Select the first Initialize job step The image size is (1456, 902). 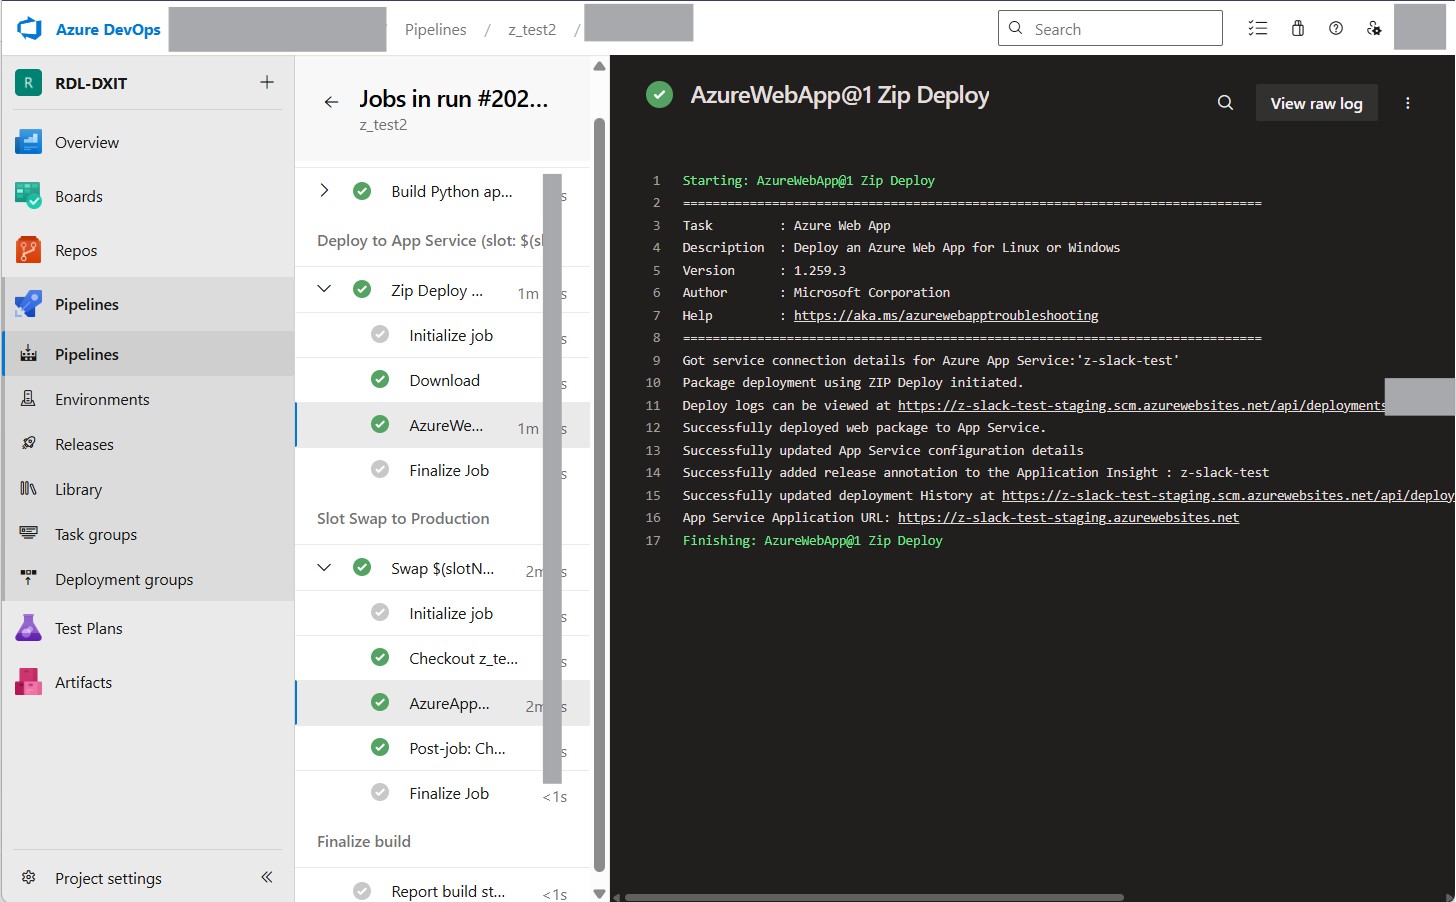442,335
